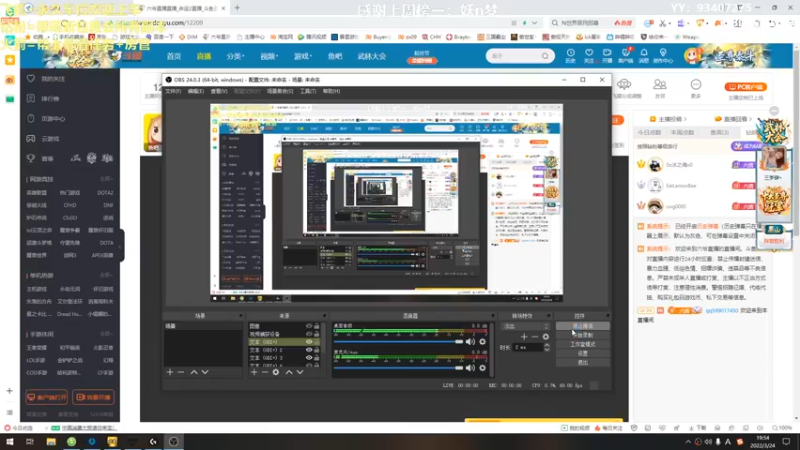Open the 编辑(E) menu in OBS
The width and height of the screenshot is (800, 450).
tap(195, 91)
